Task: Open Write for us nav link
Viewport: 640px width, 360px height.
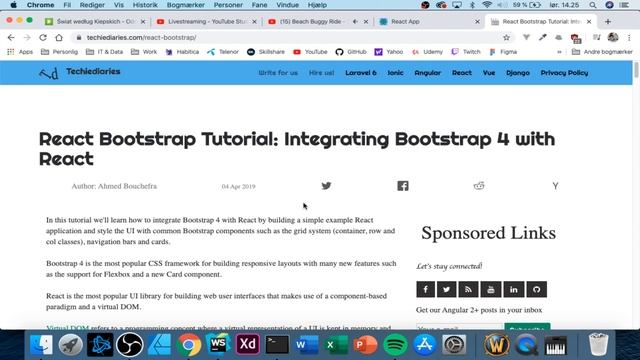Action: (x=278, y=73)
